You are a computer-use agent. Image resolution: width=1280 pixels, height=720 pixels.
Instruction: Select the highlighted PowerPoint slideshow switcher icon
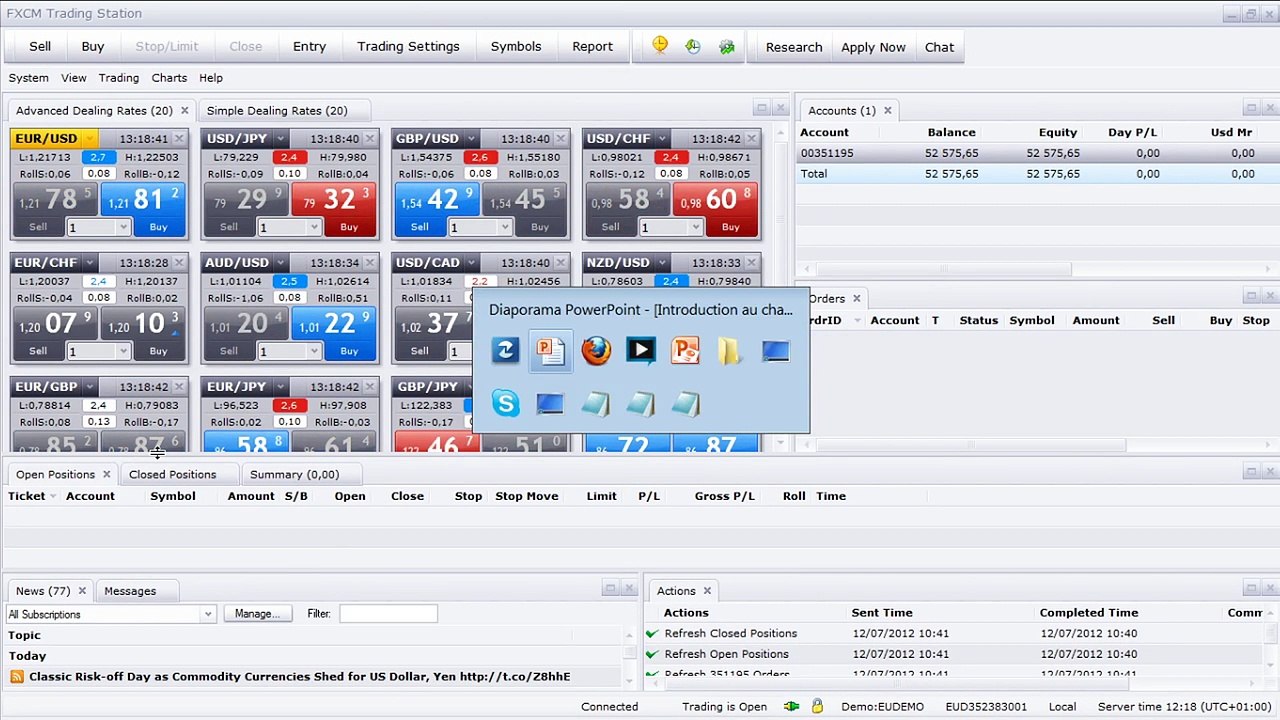tap(551, 350)
